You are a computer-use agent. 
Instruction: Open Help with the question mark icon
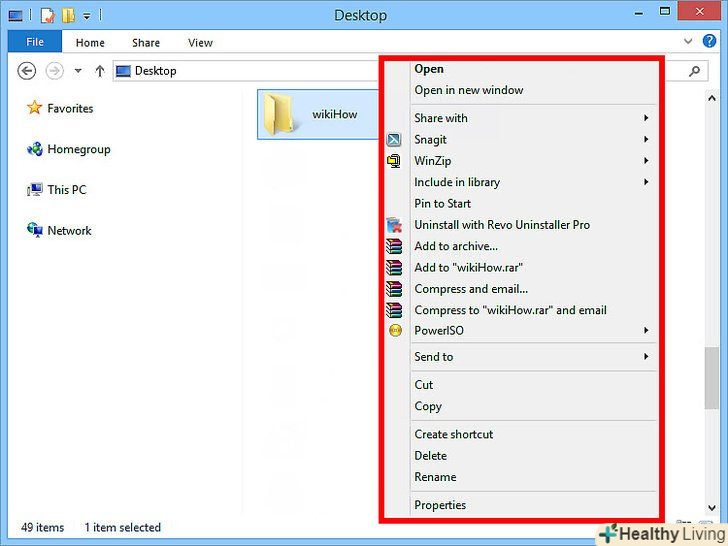709,41
